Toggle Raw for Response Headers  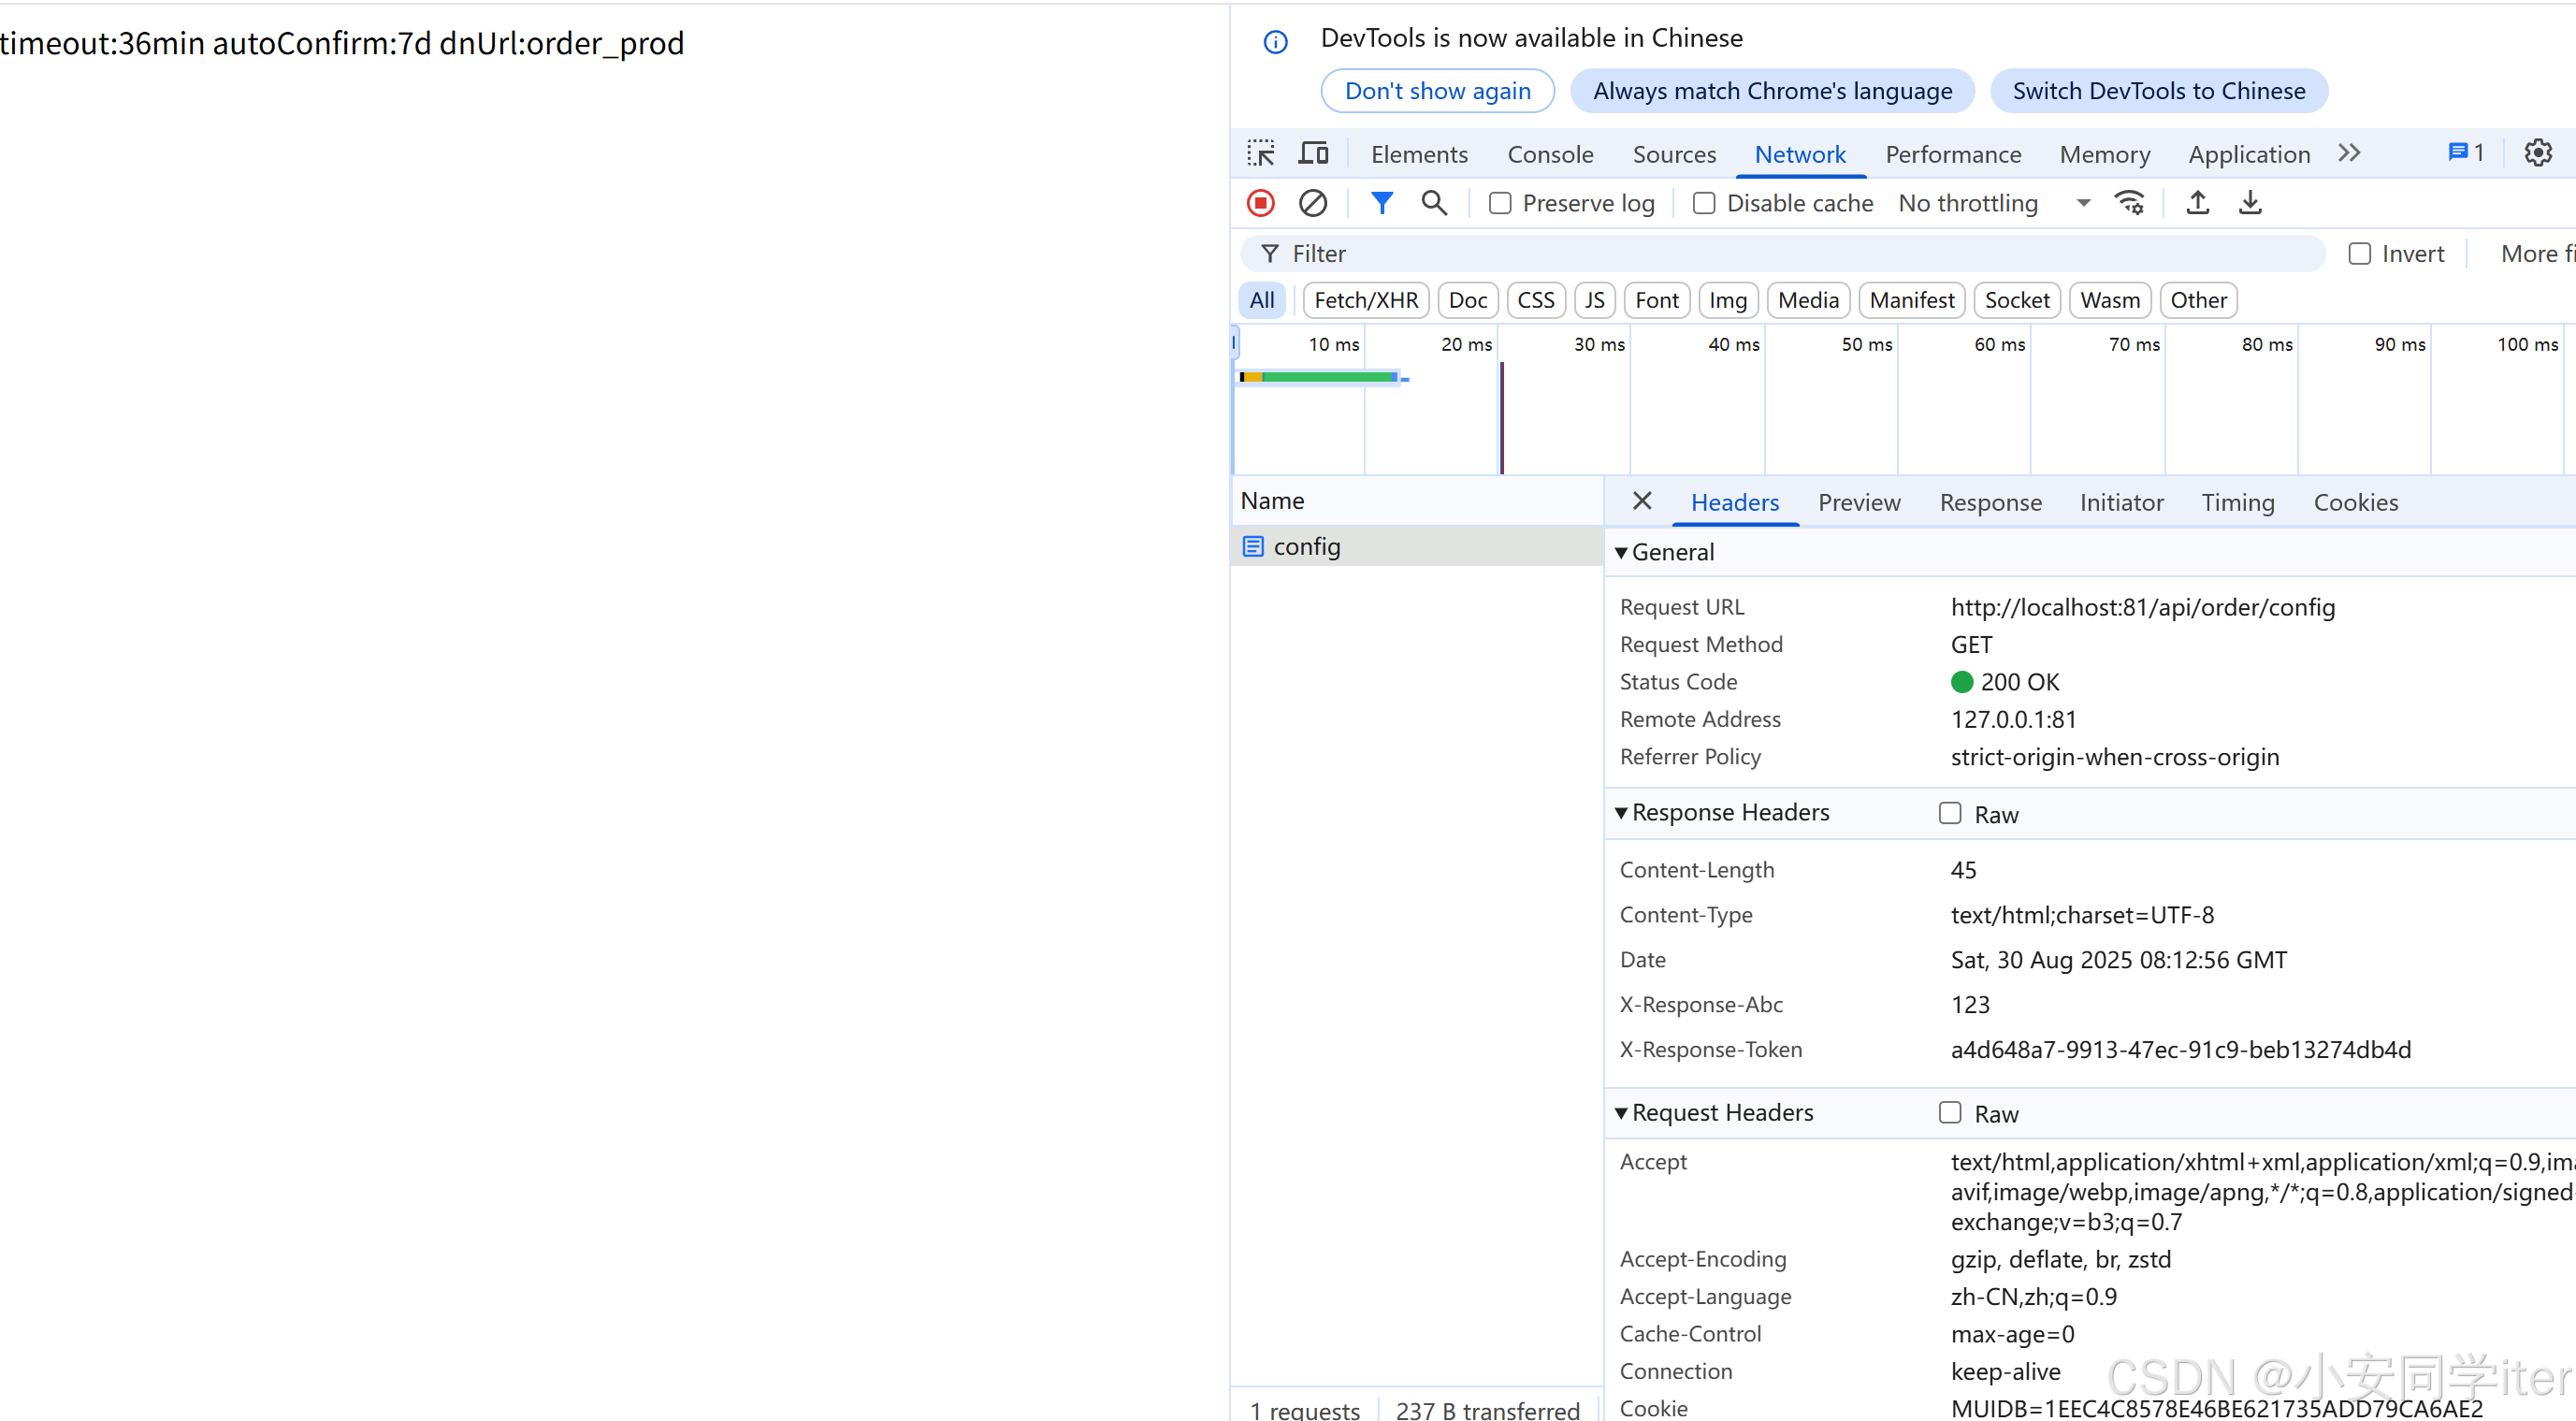click(1950, 813)
